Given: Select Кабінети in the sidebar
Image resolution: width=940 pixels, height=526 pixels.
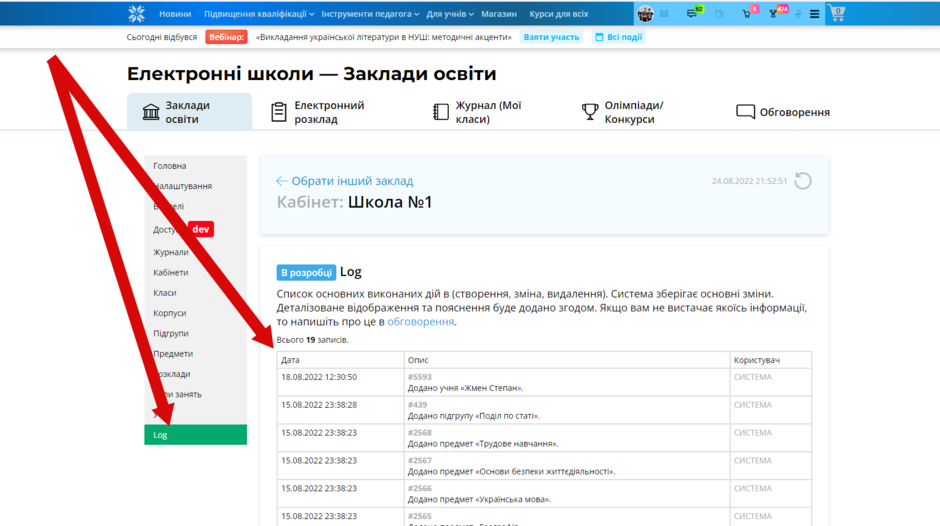Looking at the screenshot, I should 171,272.
